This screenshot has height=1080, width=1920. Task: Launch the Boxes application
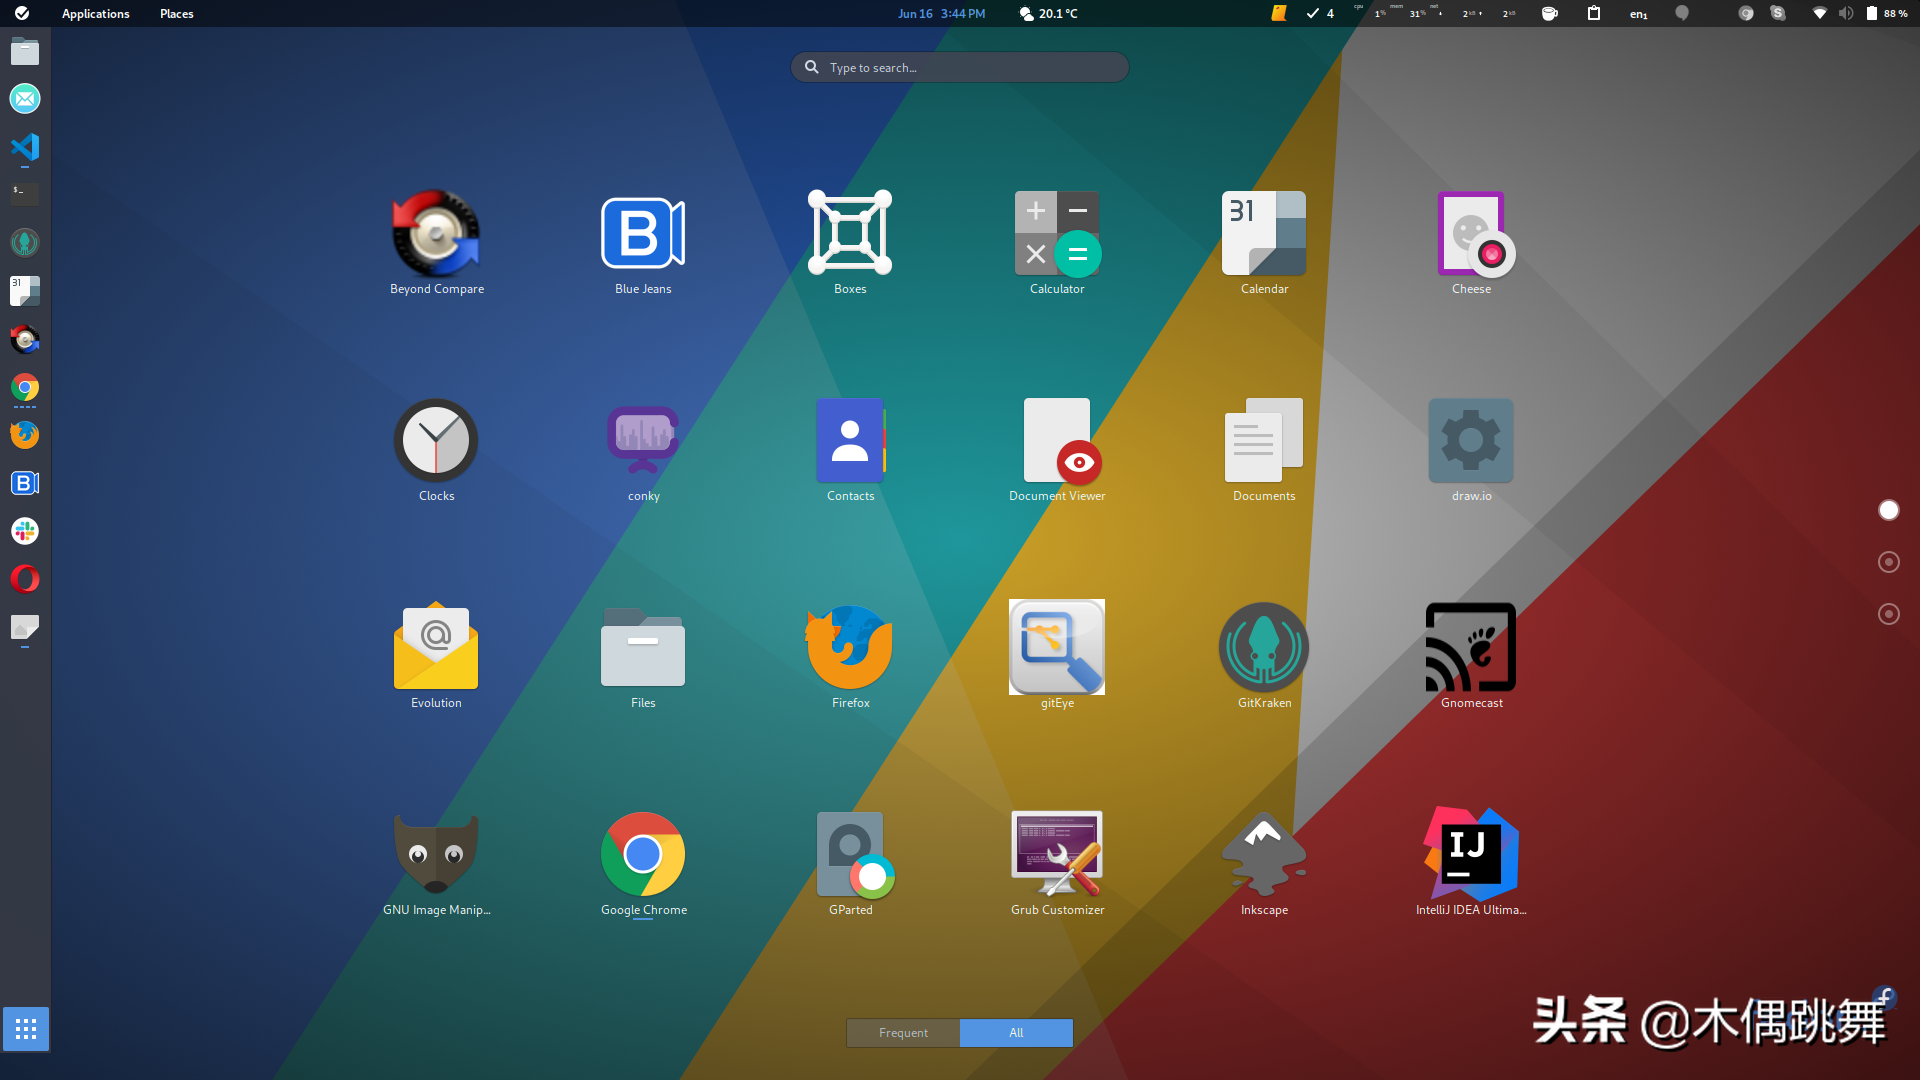point(850,243)
